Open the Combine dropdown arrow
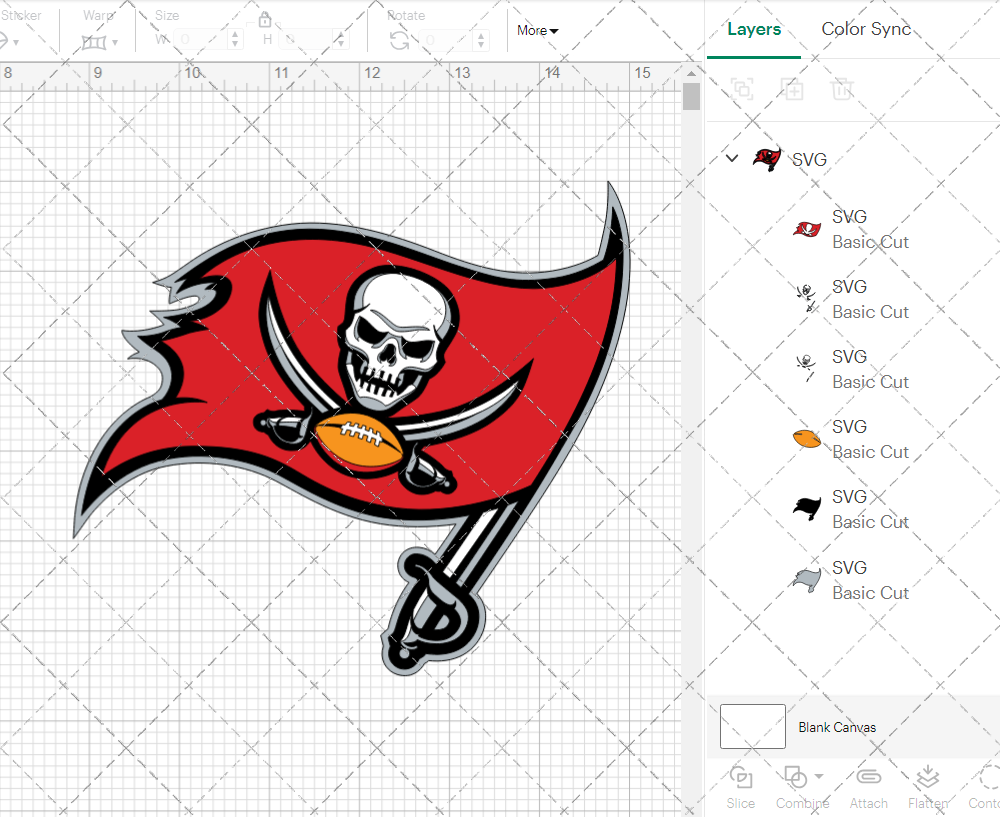1000x817 pixels. (819, 776)
